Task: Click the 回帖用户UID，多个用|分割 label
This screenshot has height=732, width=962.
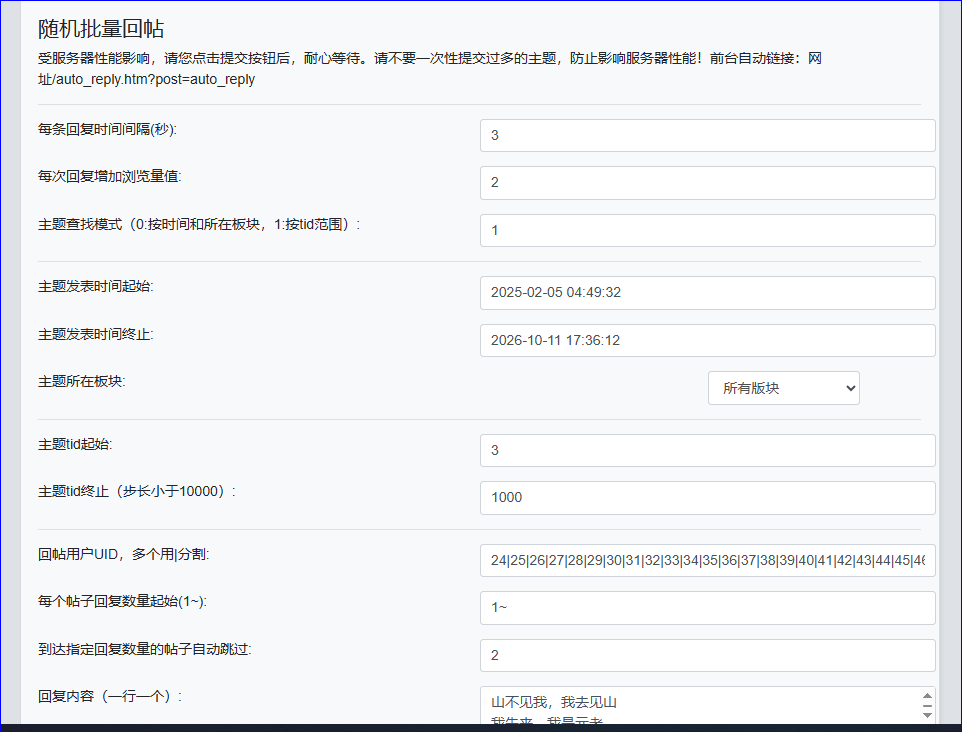Action: click(x=123, y=554)
